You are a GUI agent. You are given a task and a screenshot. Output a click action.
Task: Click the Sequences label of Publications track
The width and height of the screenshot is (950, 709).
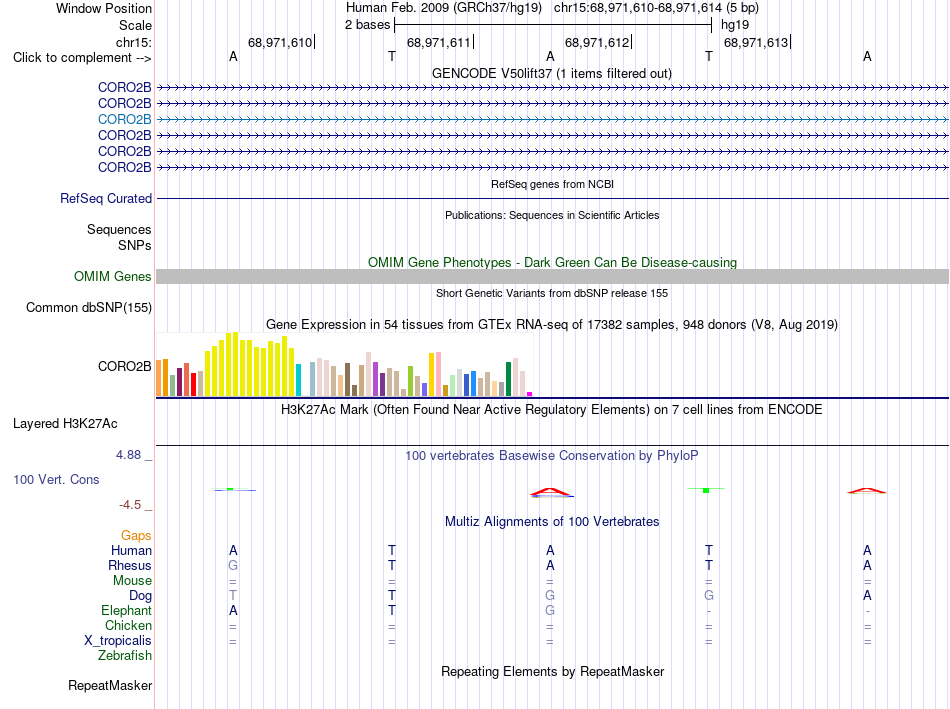[119, 229]
